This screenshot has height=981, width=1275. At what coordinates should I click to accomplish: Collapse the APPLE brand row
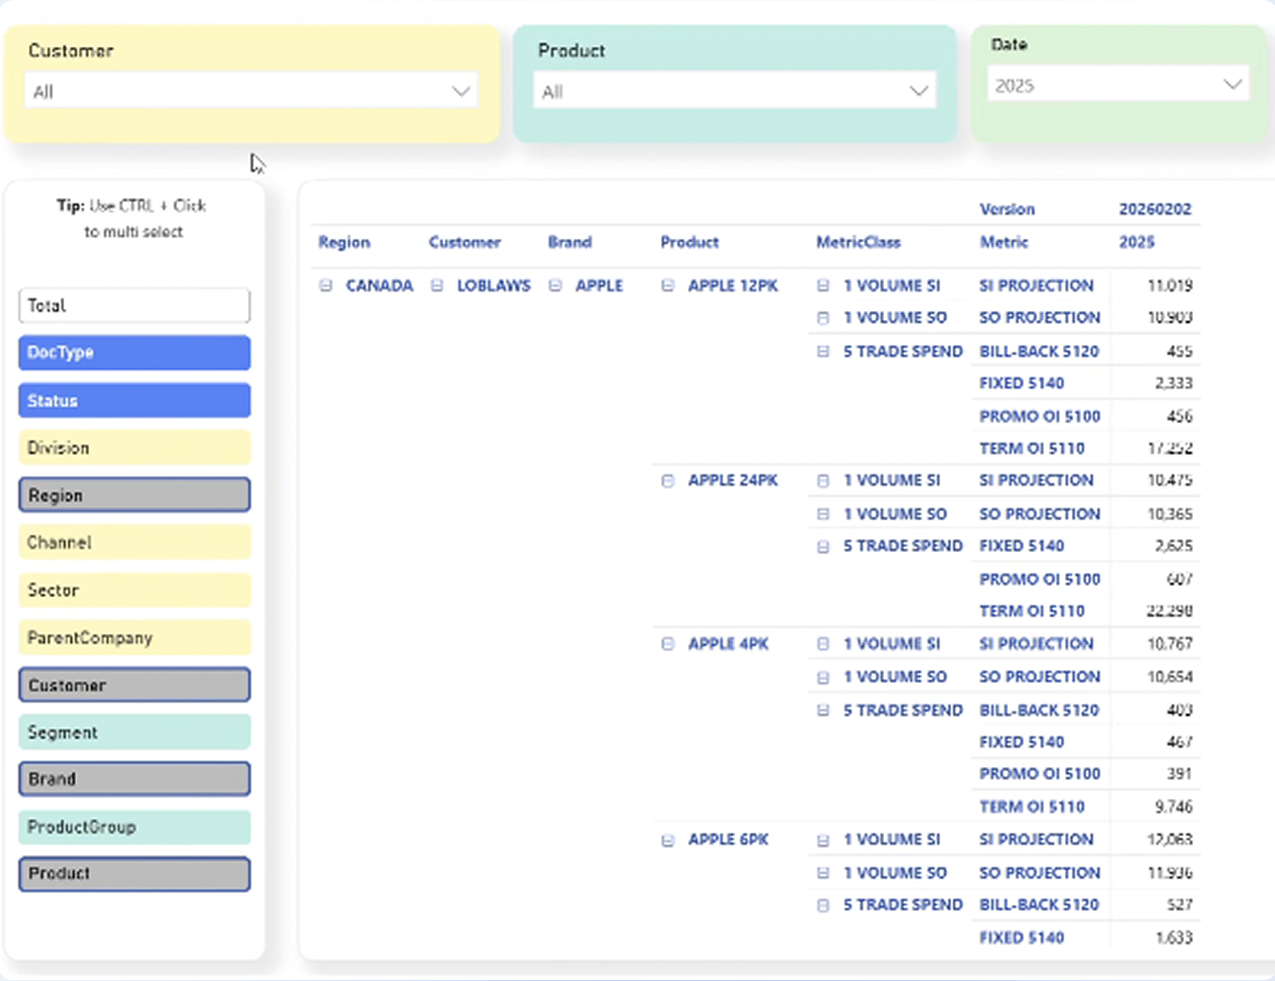[556, 286]
